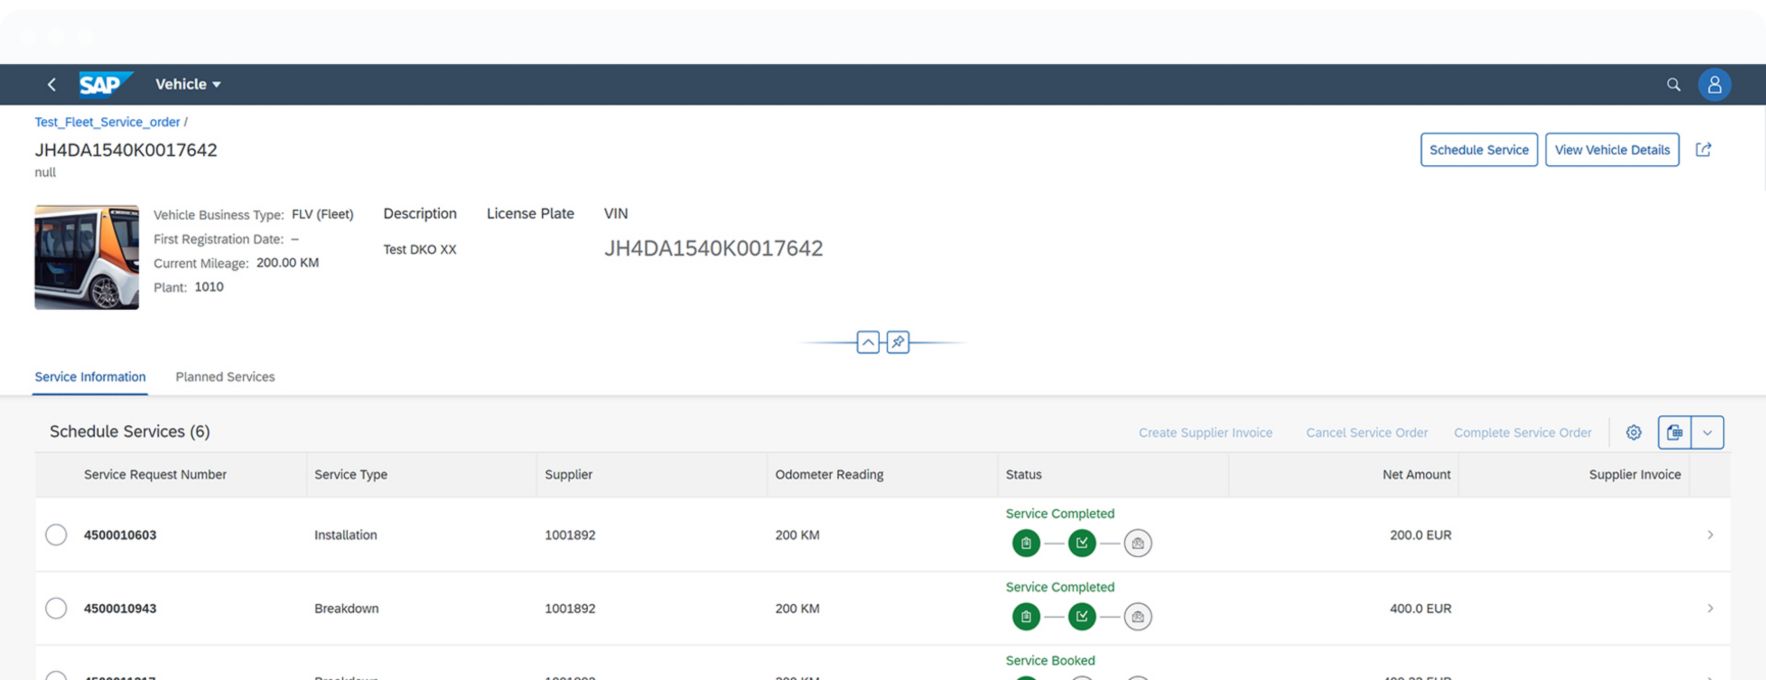Open Test_Fleet_Service_order breadcrumb link
The image size is (1766, 680).
coord(107,122)
